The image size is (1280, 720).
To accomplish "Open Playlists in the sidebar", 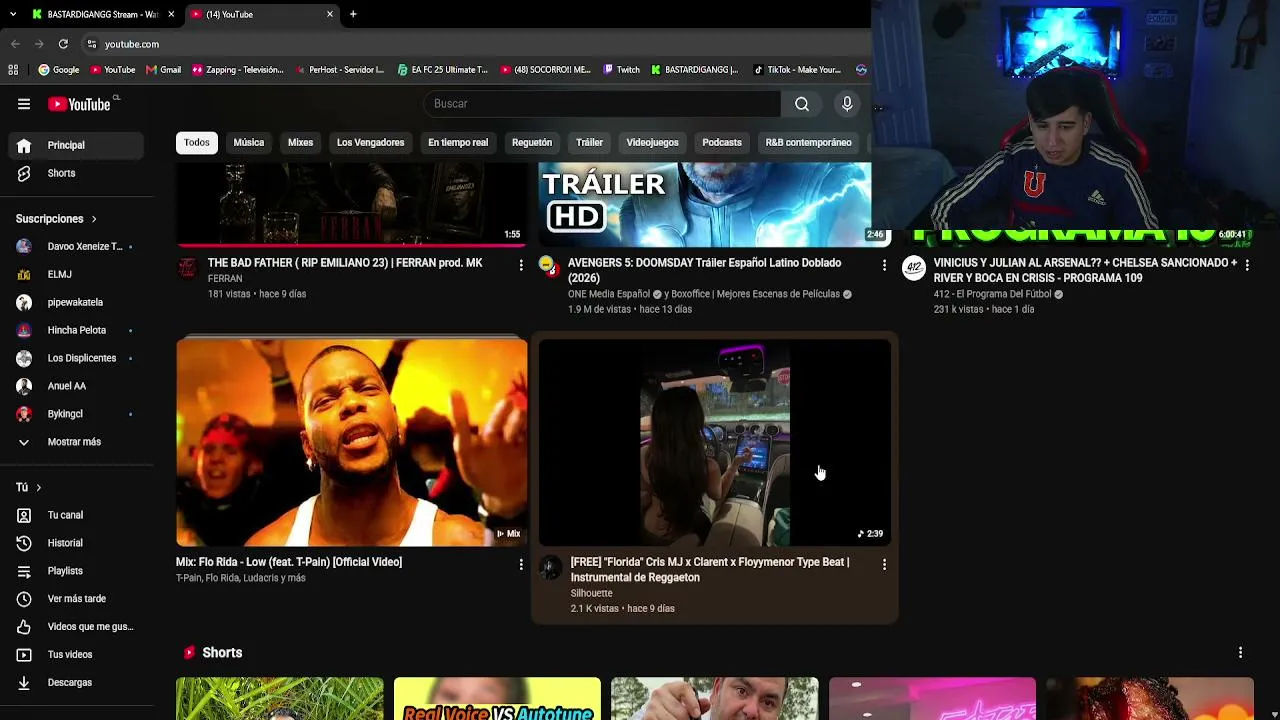I will (x=77, y=571).
